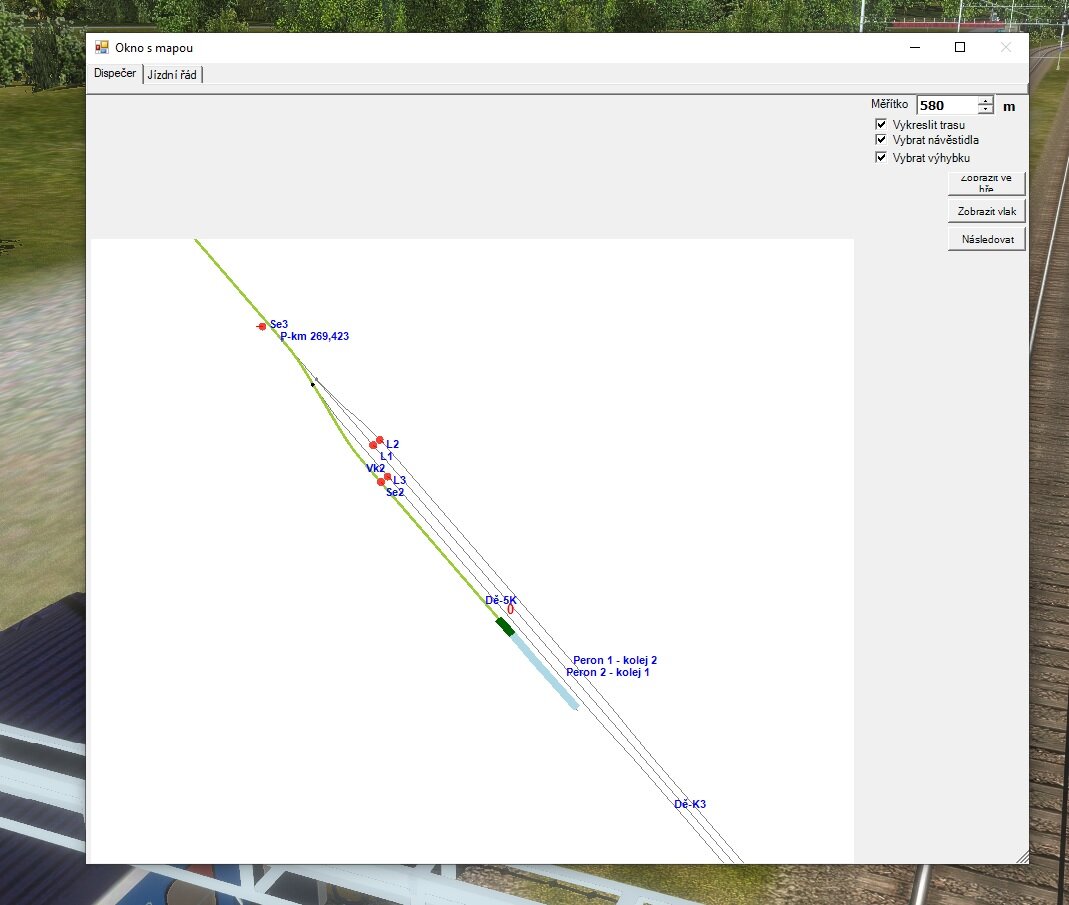The image size is (1069, 905).
Task: Click the light blue platform strip
Action: click(x=545, y=672)
